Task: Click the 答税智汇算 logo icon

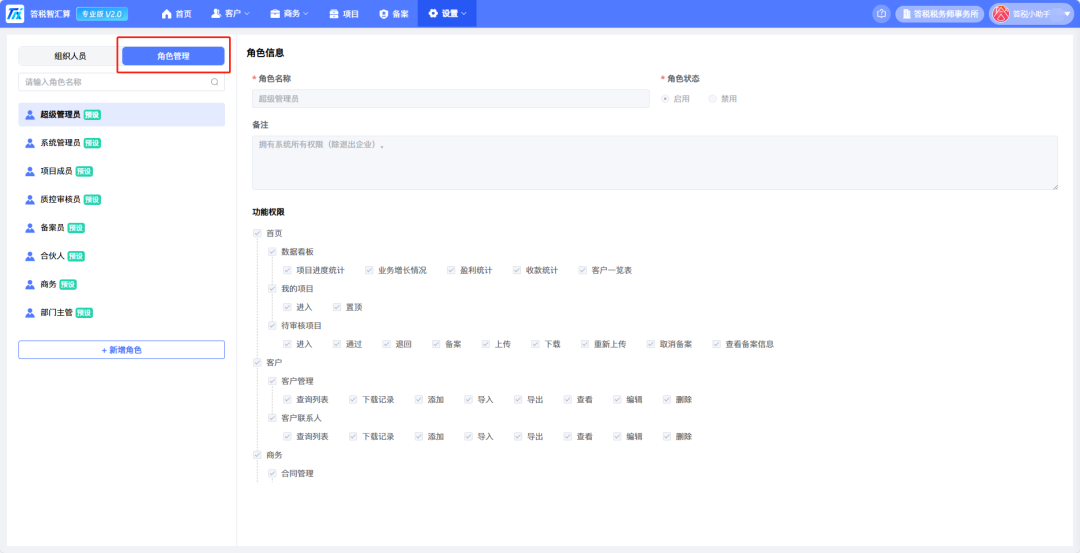Action: (14, 14)
